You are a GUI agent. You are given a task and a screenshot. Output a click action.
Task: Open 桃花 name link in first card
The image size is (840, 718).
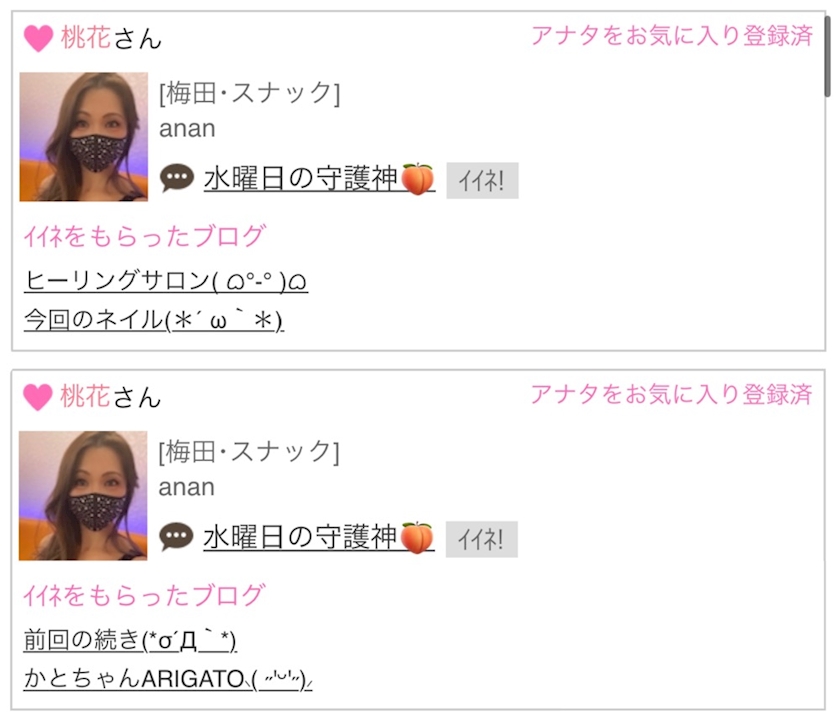pos(86,38)
